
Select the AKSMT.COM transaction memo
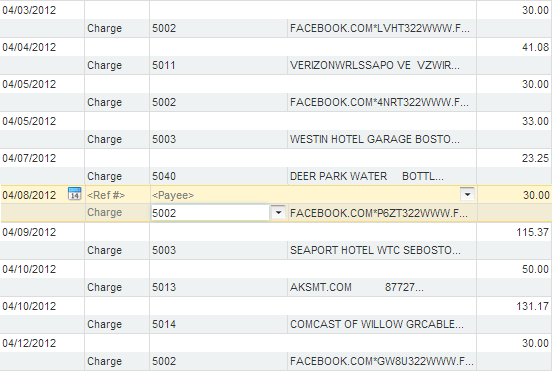coord(357,287)
